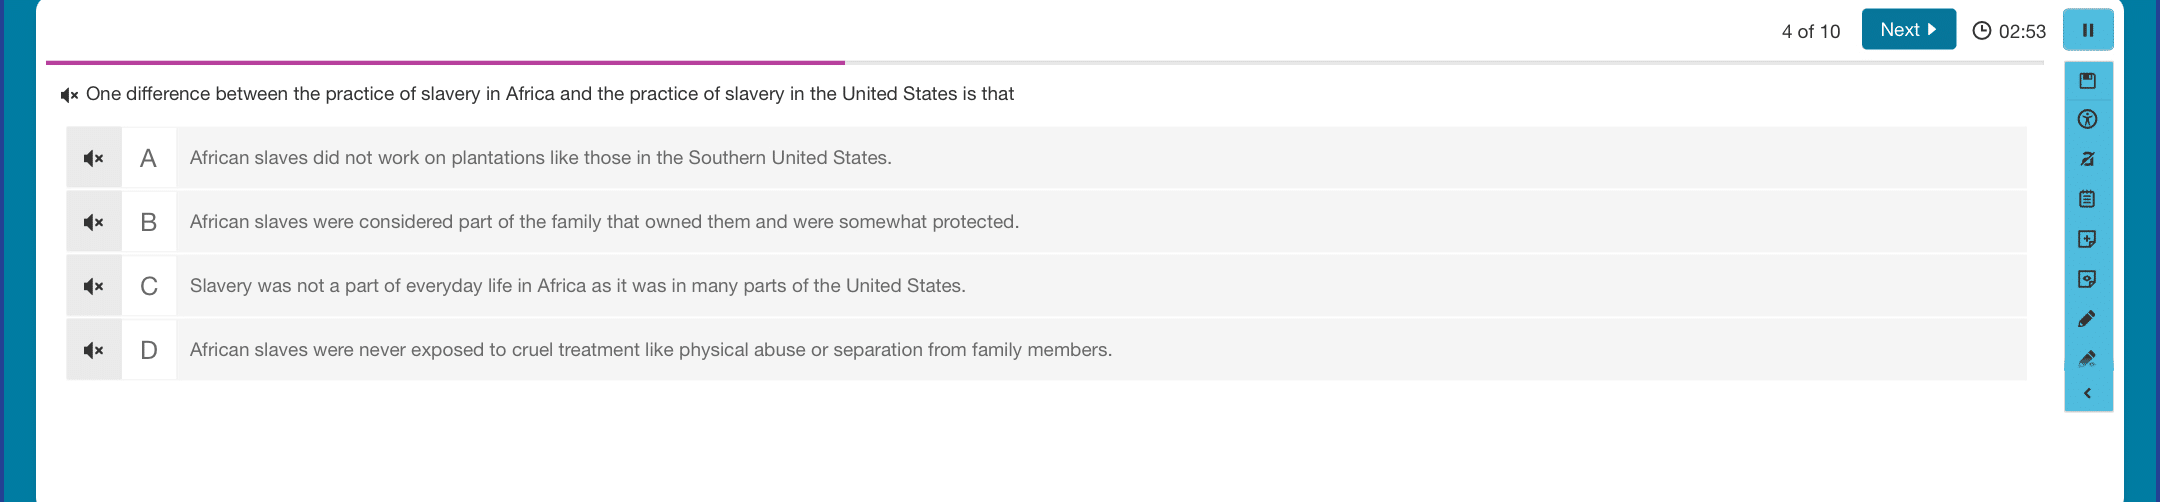2160x502 pixels.
Task: Toggle audio for the question text
Action: click(69, 95)
